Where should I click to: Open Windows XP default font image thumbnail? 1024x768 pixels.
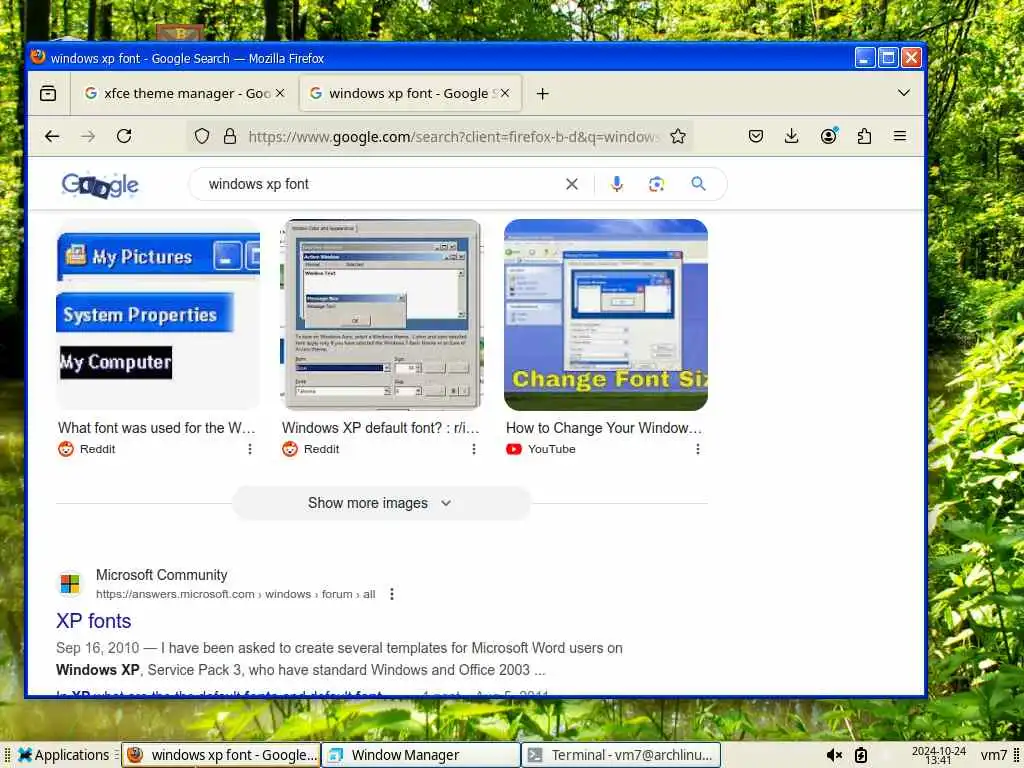[x=382, y=315]
